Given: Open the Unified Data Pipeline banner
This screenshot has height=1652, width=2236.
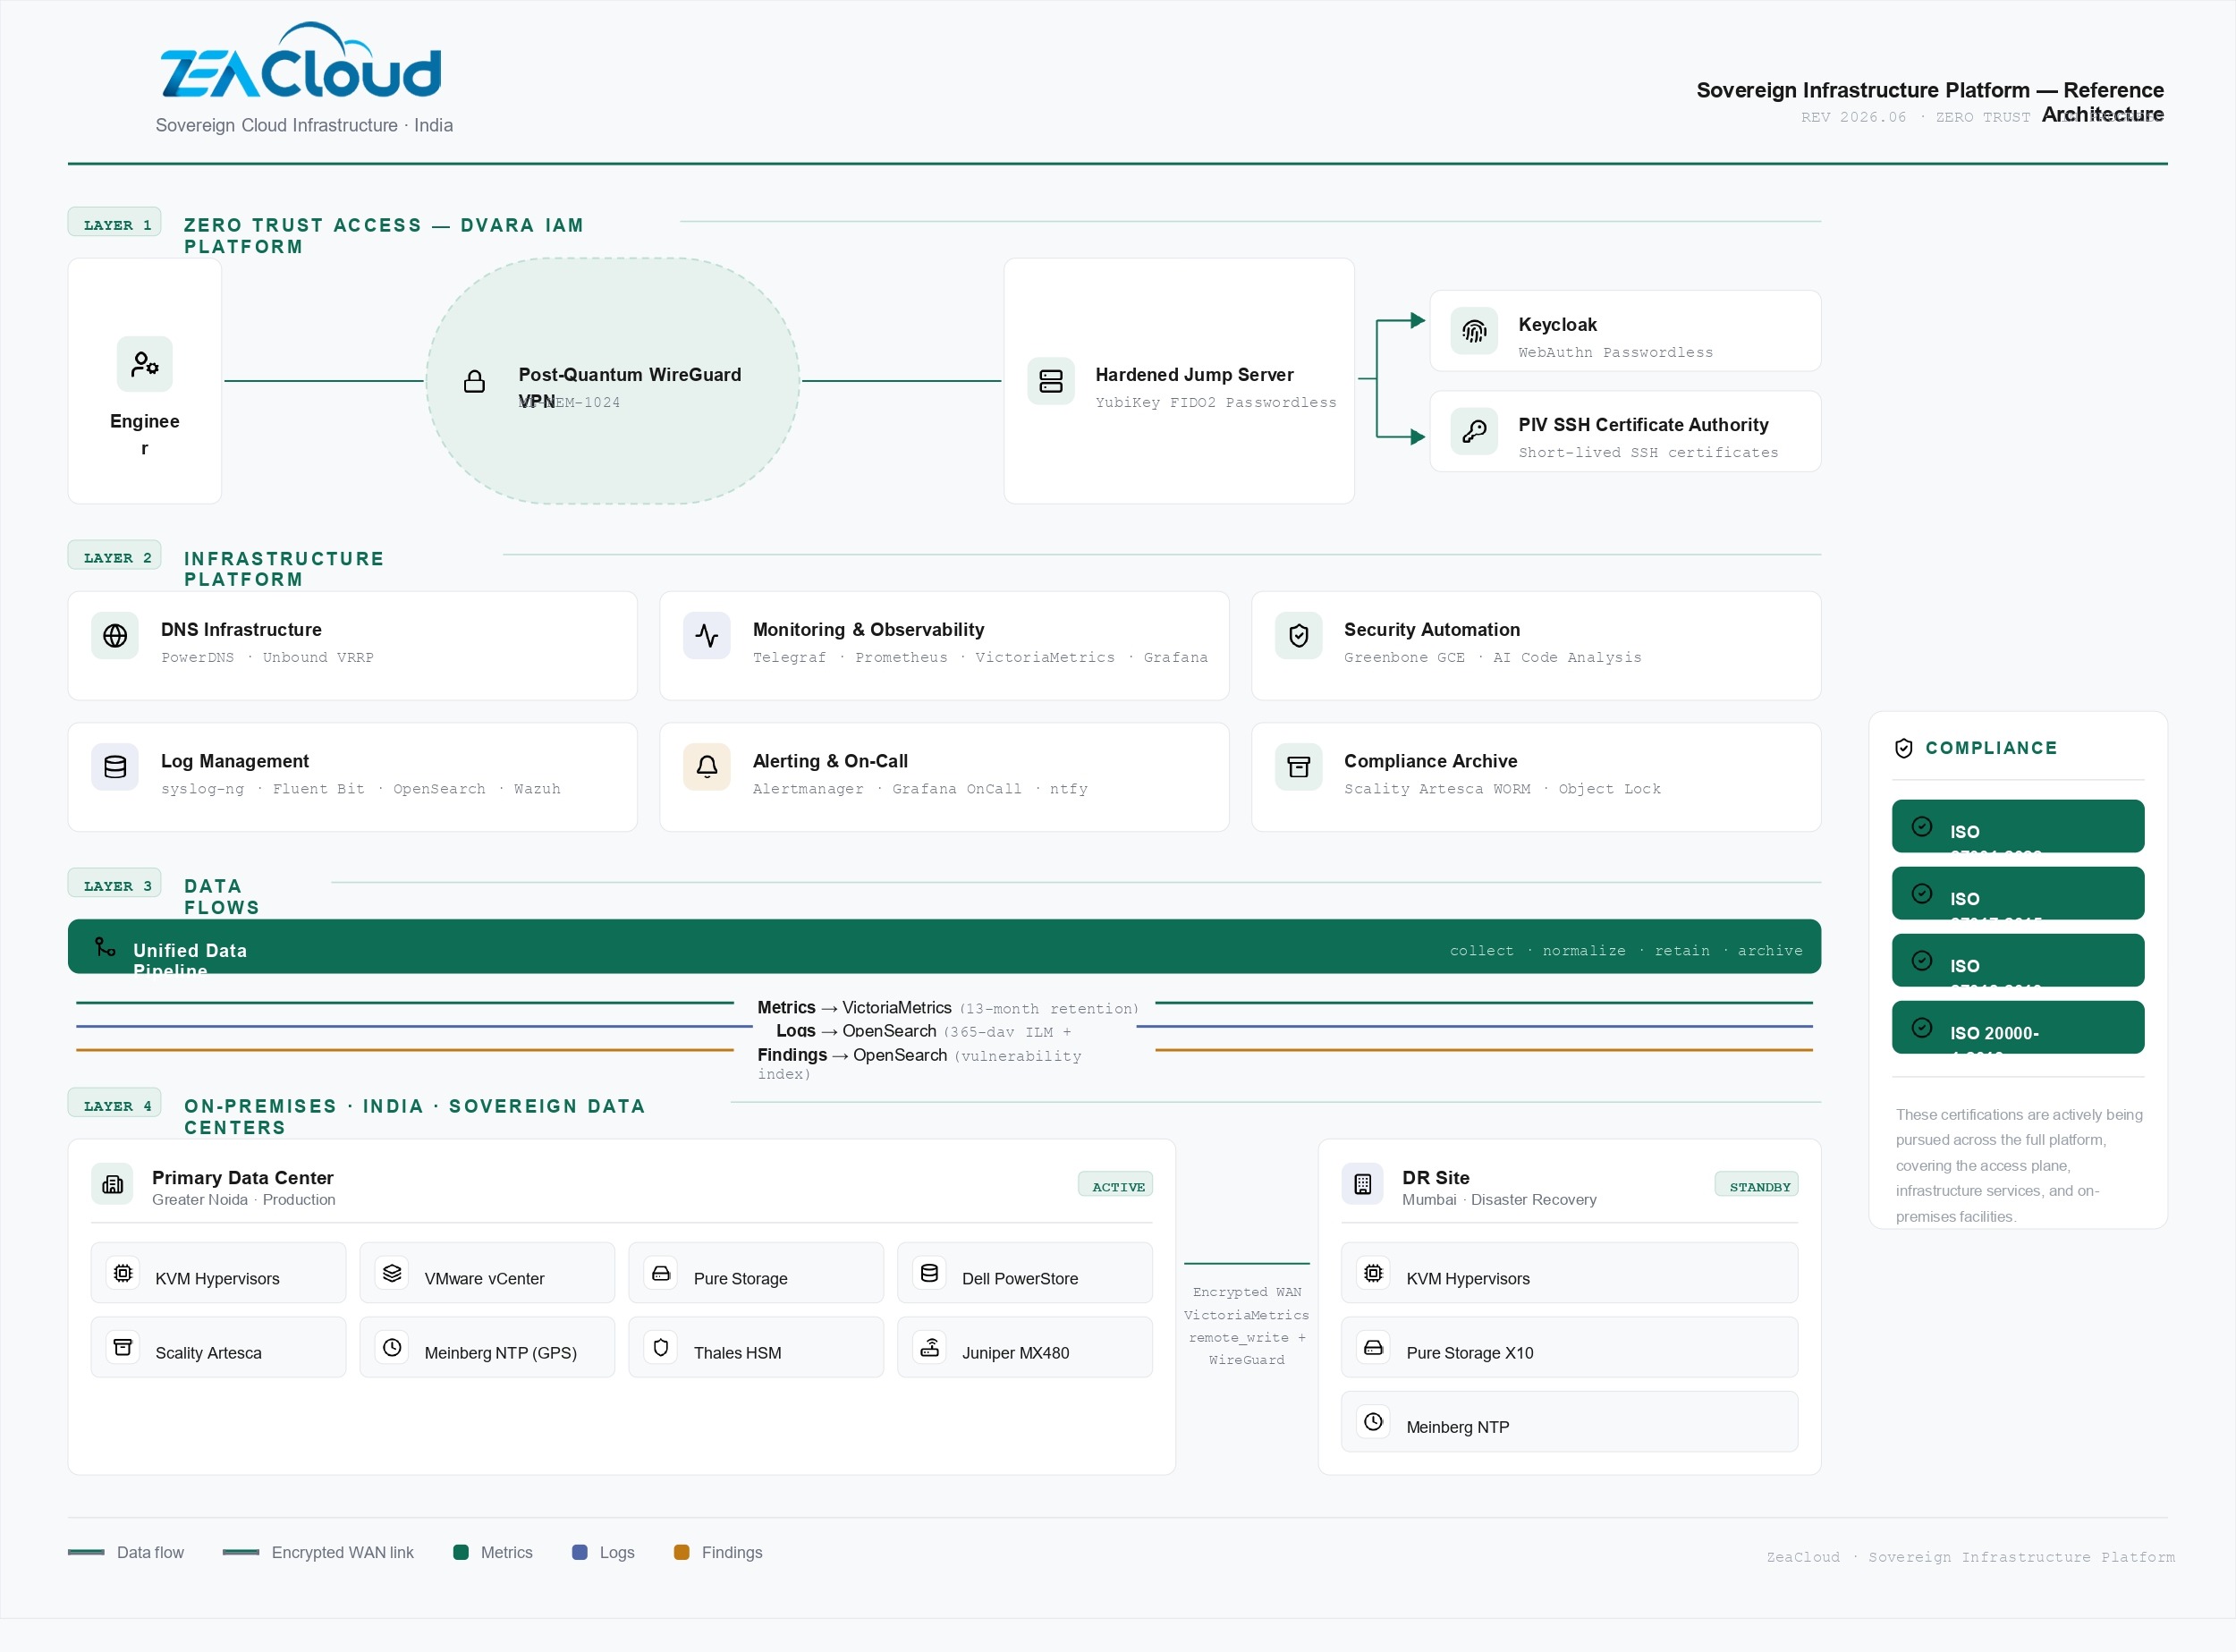Looking at the screenshot, I should 944,946.
